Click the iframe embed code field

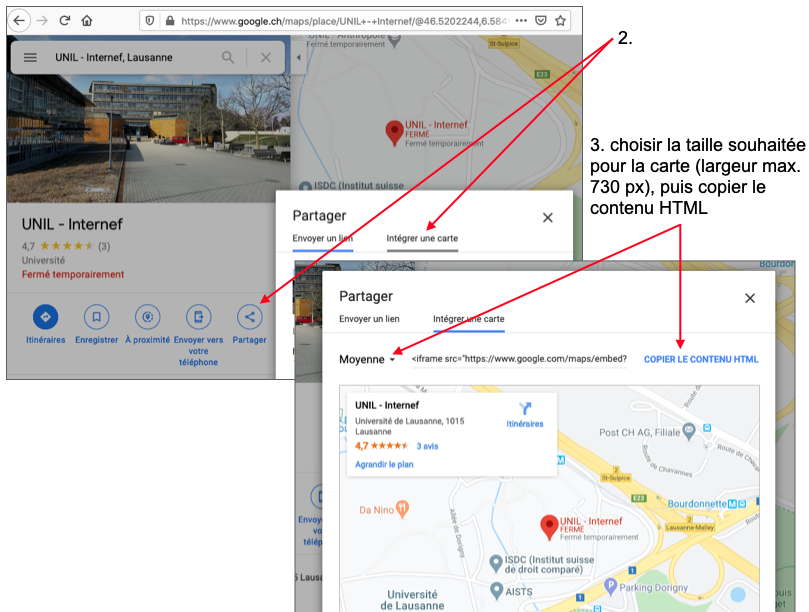pos(519,359)
